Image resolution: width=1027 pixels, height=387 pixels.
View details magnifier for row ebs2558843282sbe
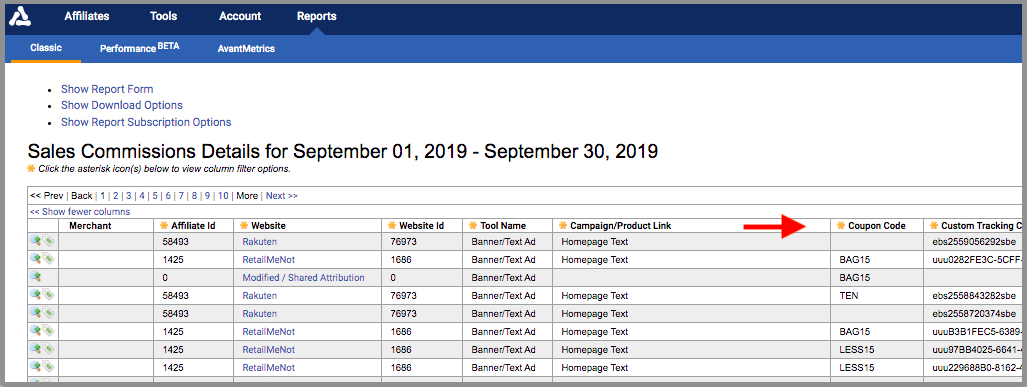pos(35,295)
